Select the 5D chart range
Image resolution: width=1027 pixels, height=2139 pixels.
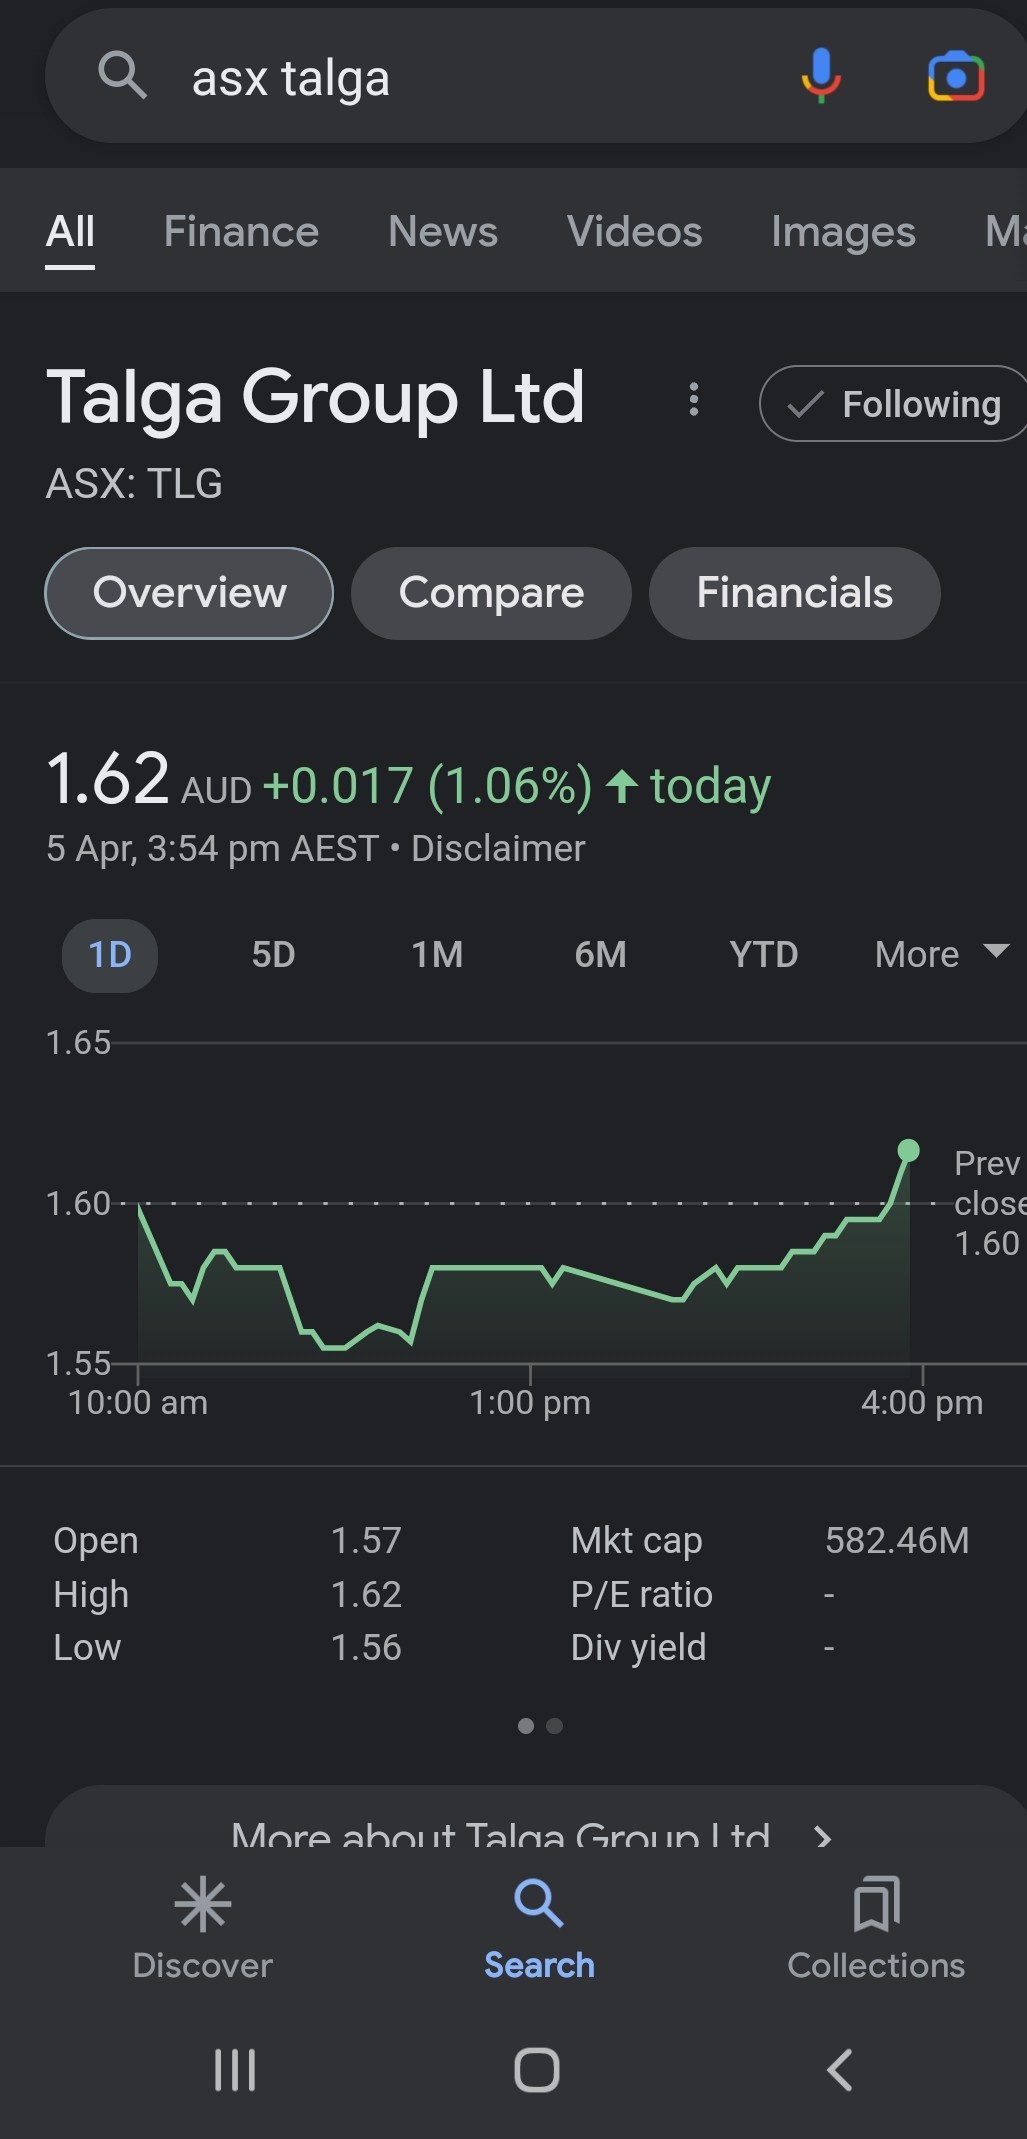[273, 955]
